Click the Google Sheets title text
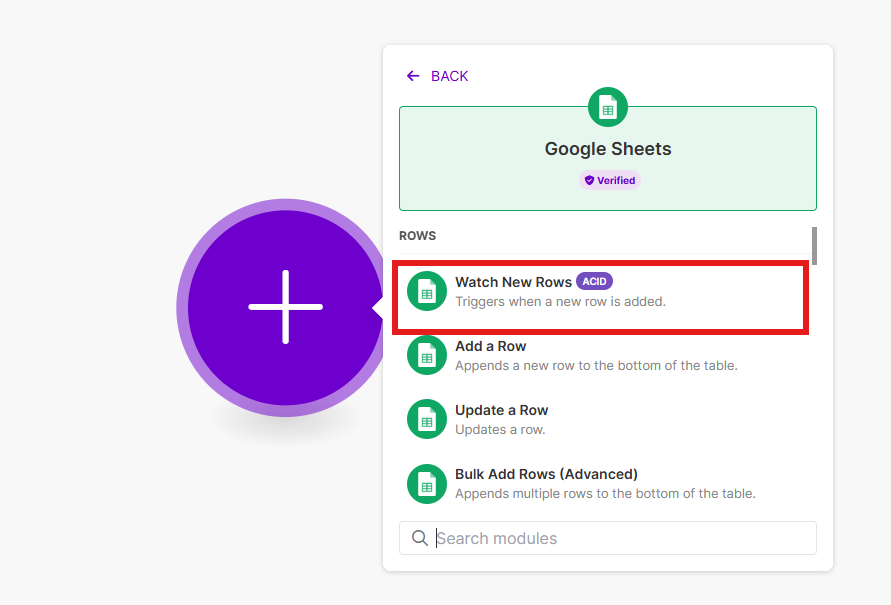Screen dimensions: 891x605 [608, 149]
